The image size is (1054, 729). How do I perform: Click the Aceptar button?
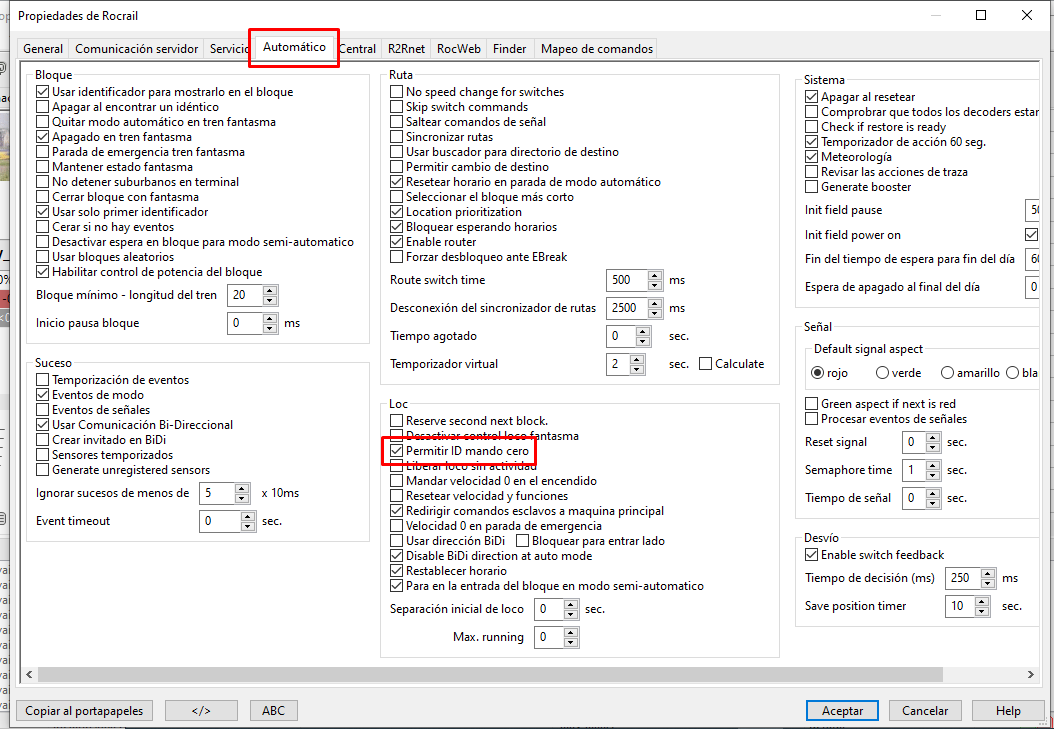pyautogui.click(x=842, y=710)
